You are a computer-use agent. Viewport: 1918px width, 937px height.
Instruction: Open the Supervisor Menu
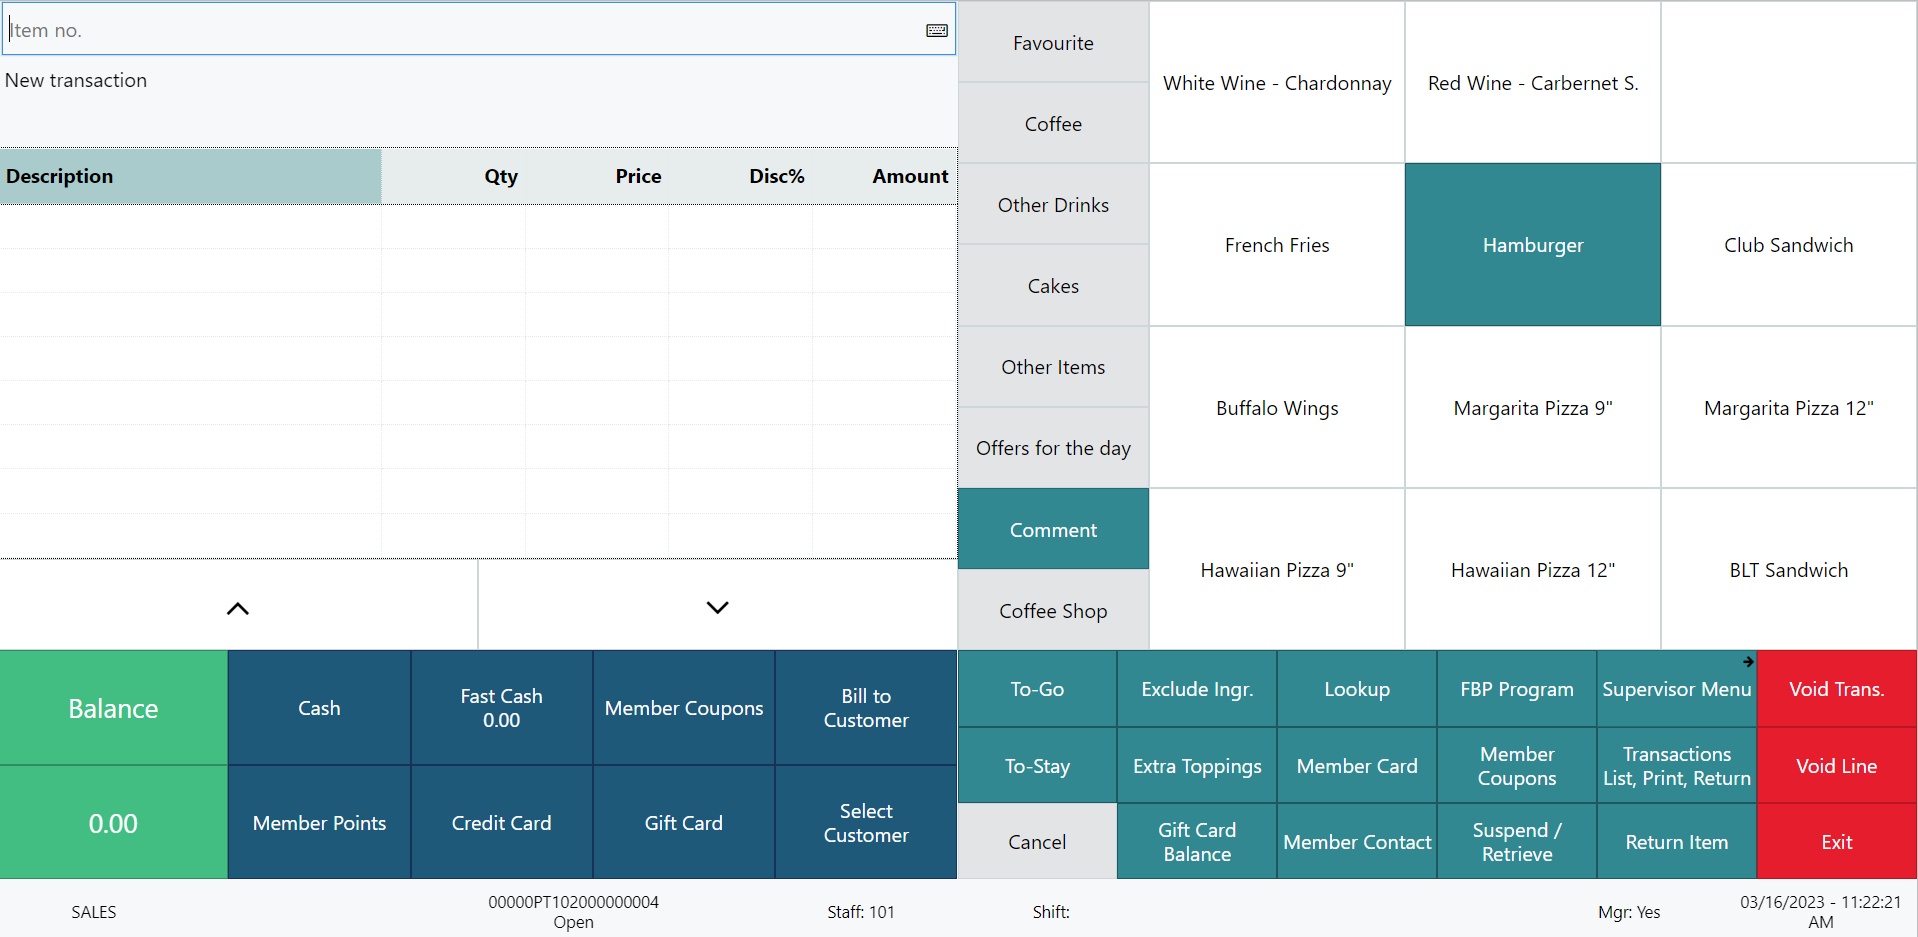(x=1676, y=689)
